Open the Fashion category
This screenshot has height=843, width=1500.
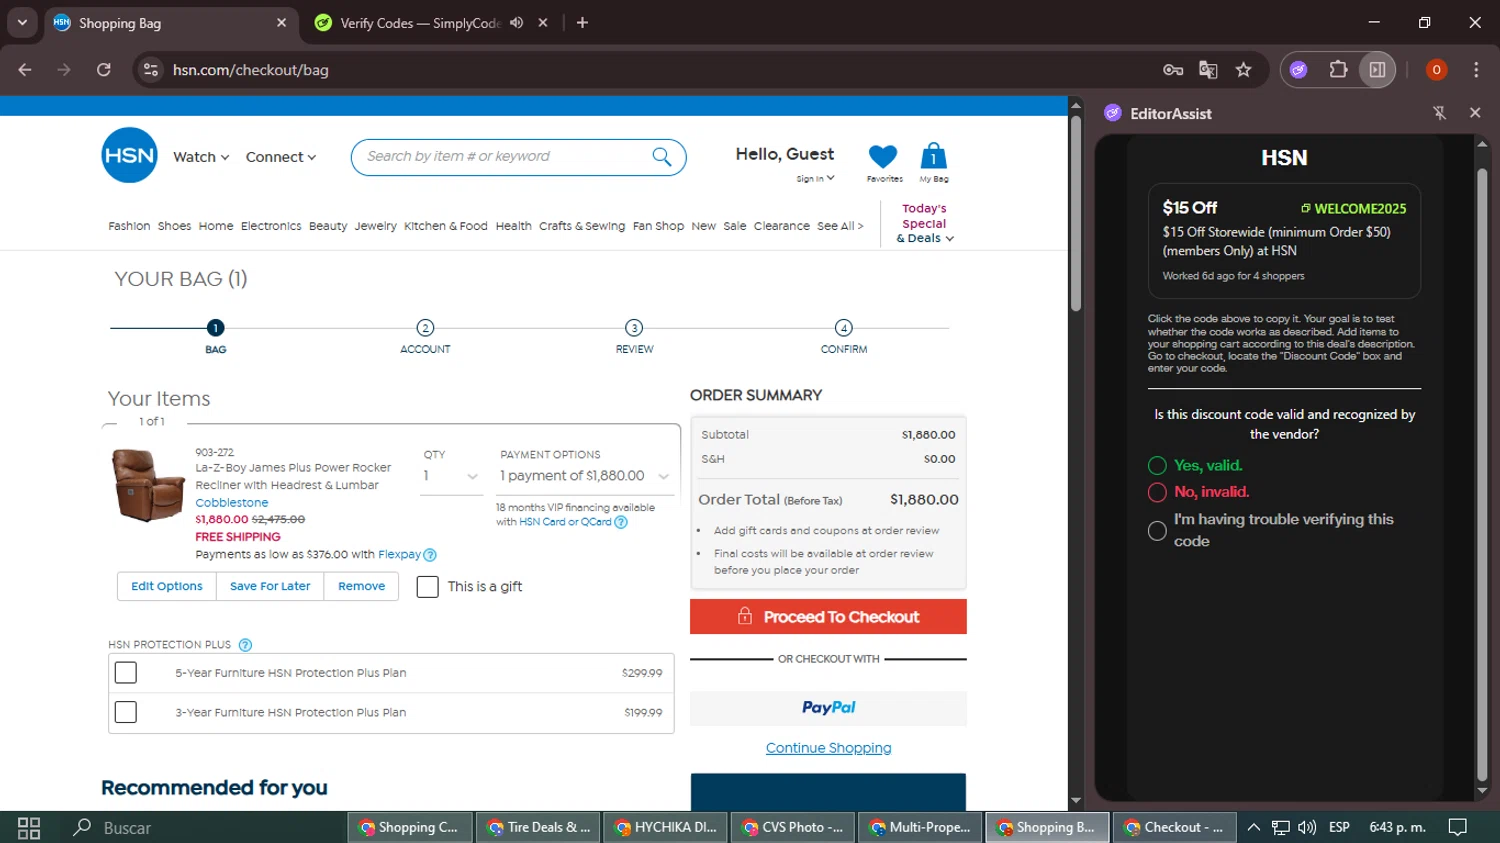[x=129, y=226]
